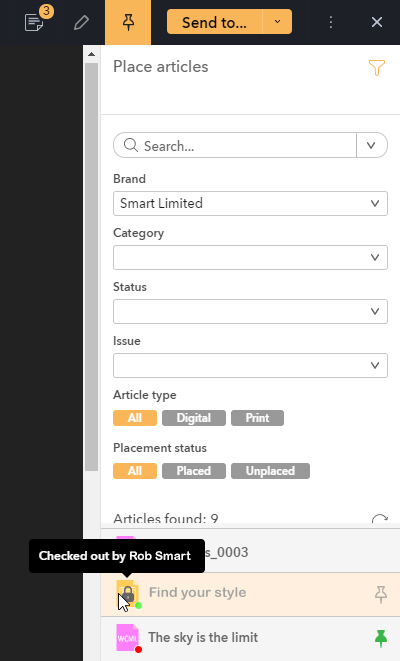This screenshot has width=400, height=661.
Task: Click the scrollbar up arrow
Action: [91, 54]
